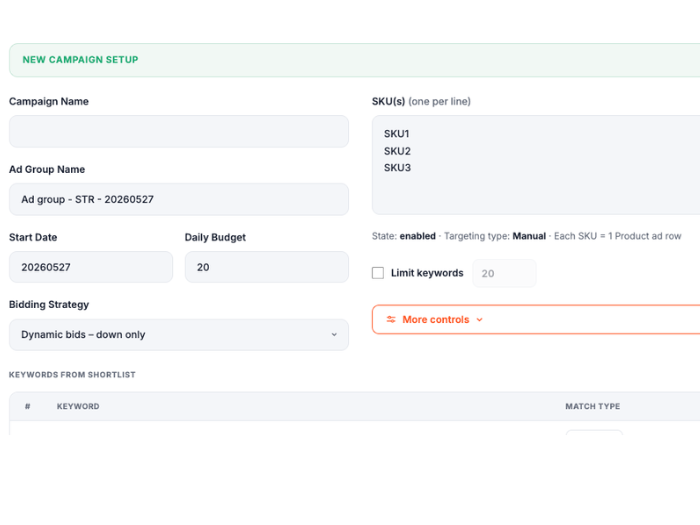The height and width of the screenshot is (525, 700).
Task: Click the Bidding Strategy label
Action: 49,304
